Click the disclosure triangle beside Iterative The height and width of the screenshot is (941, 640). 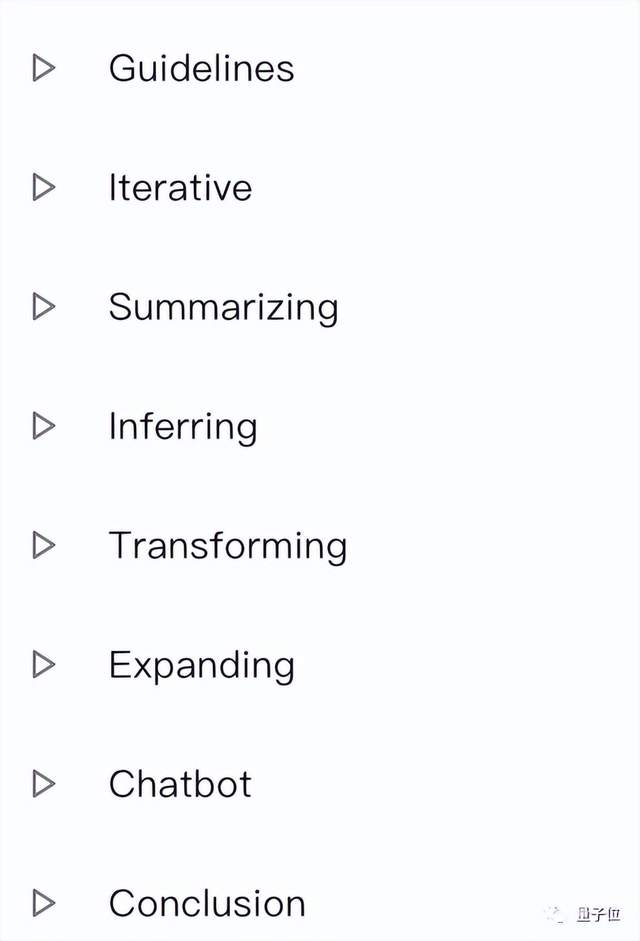(x=43, y=187)
